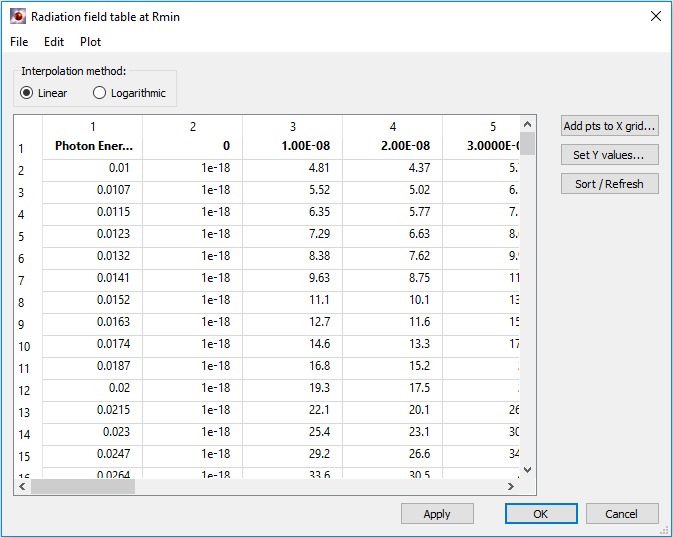The height and width of the screenshot is (538, 673).
Task: Select the Photon Energy column header cell
Action: [92, 146]
